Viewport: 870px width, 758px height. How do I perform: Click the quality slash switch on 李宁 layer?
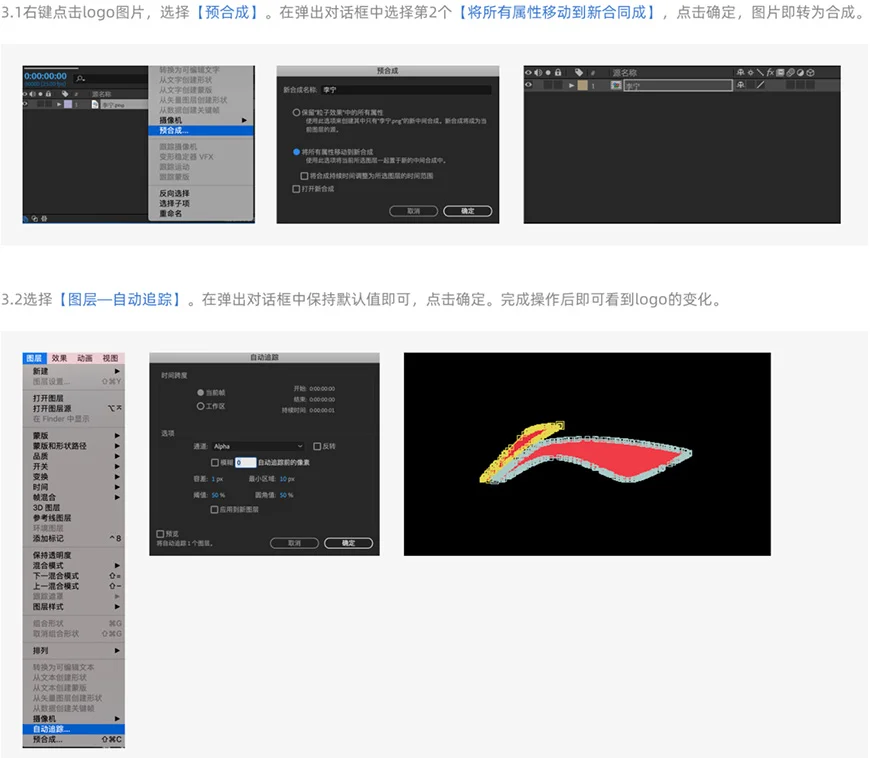pyautogui.click(x=760, y=85)
